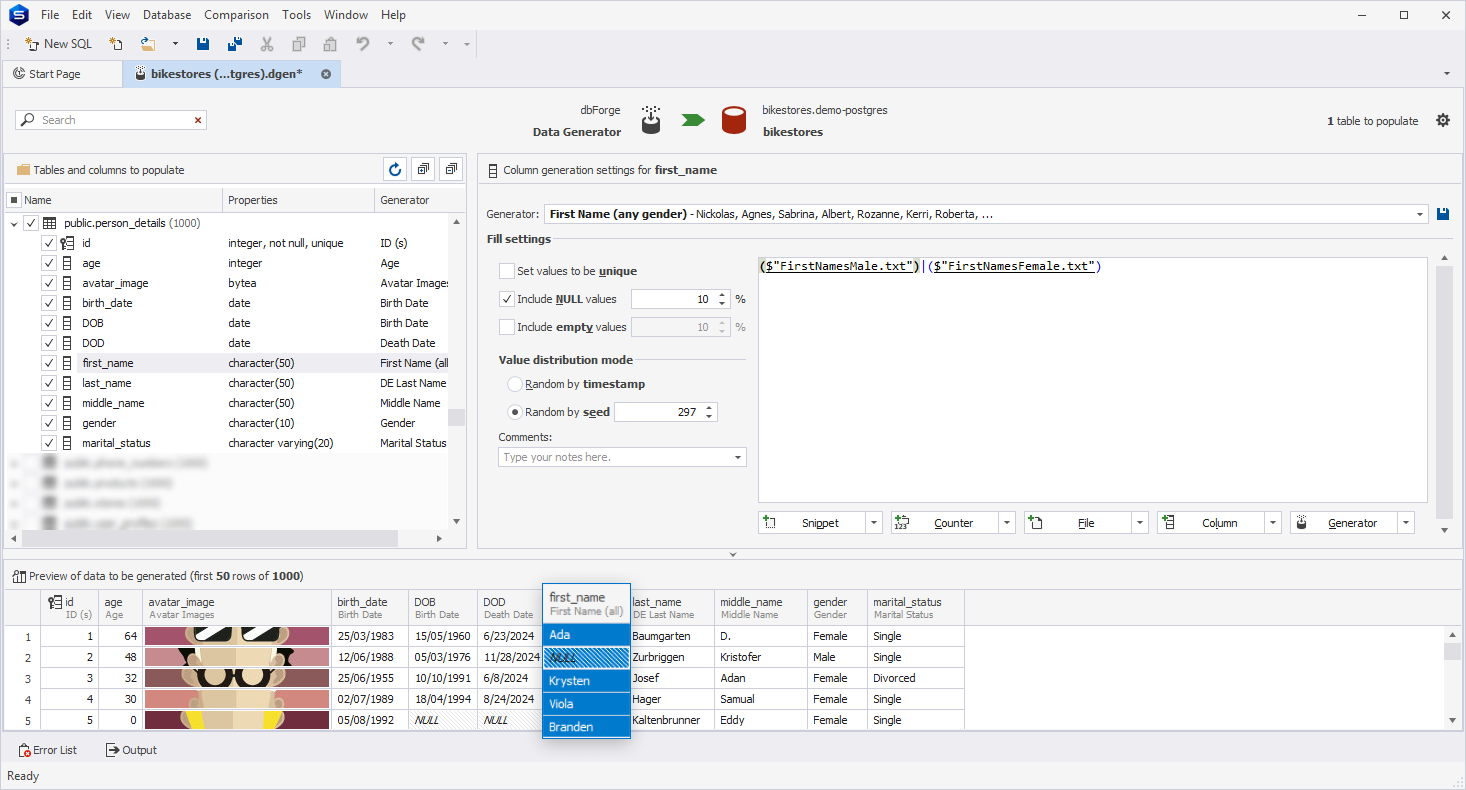1466x790 pixels.
Task: Collapse the settings panel with center chevron
Action: pos(733,554)
